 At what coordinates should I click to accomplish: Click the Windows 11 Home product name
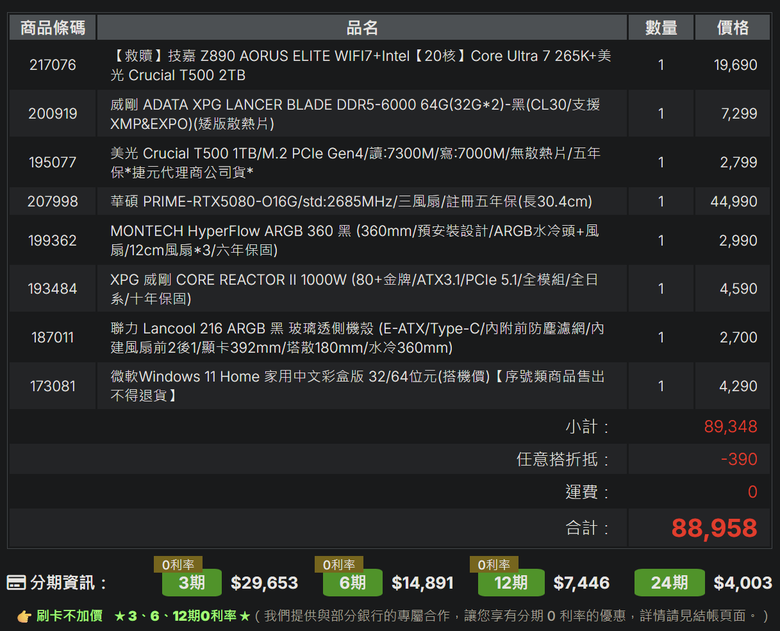(357, 387)
